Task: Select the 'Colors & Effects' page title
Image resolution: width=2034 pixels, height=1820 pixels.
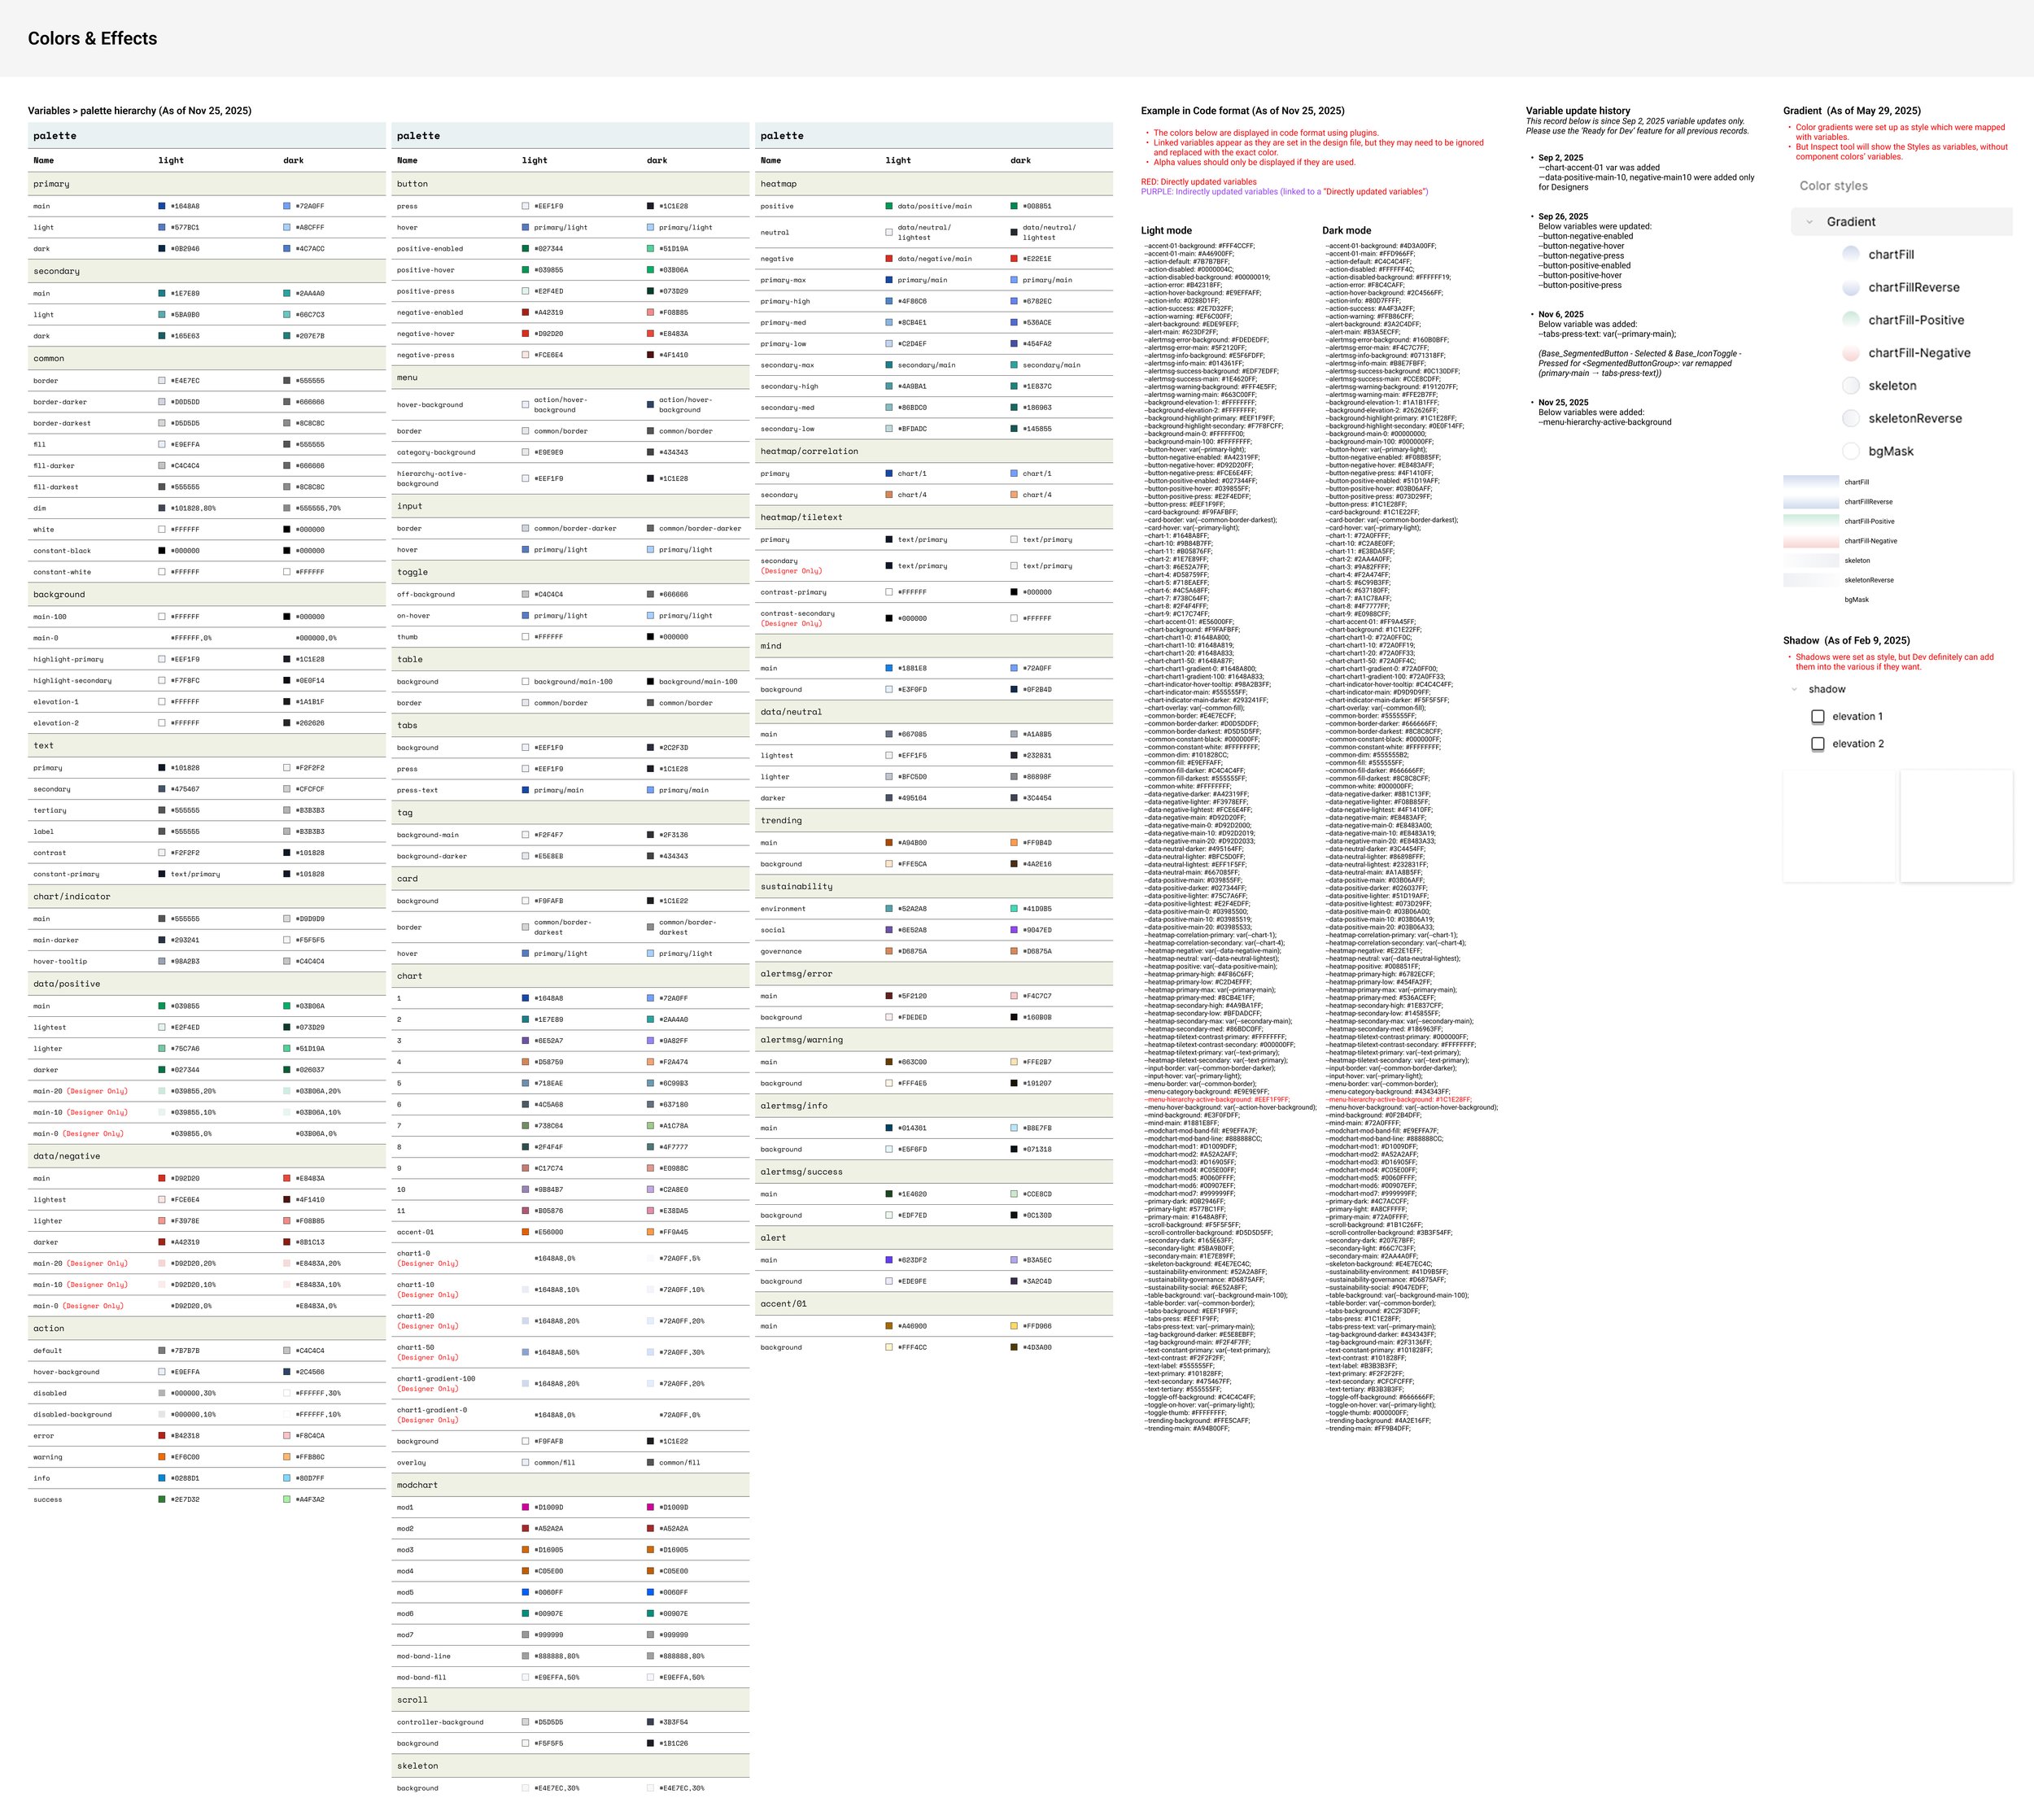Action: coord(91,39)
